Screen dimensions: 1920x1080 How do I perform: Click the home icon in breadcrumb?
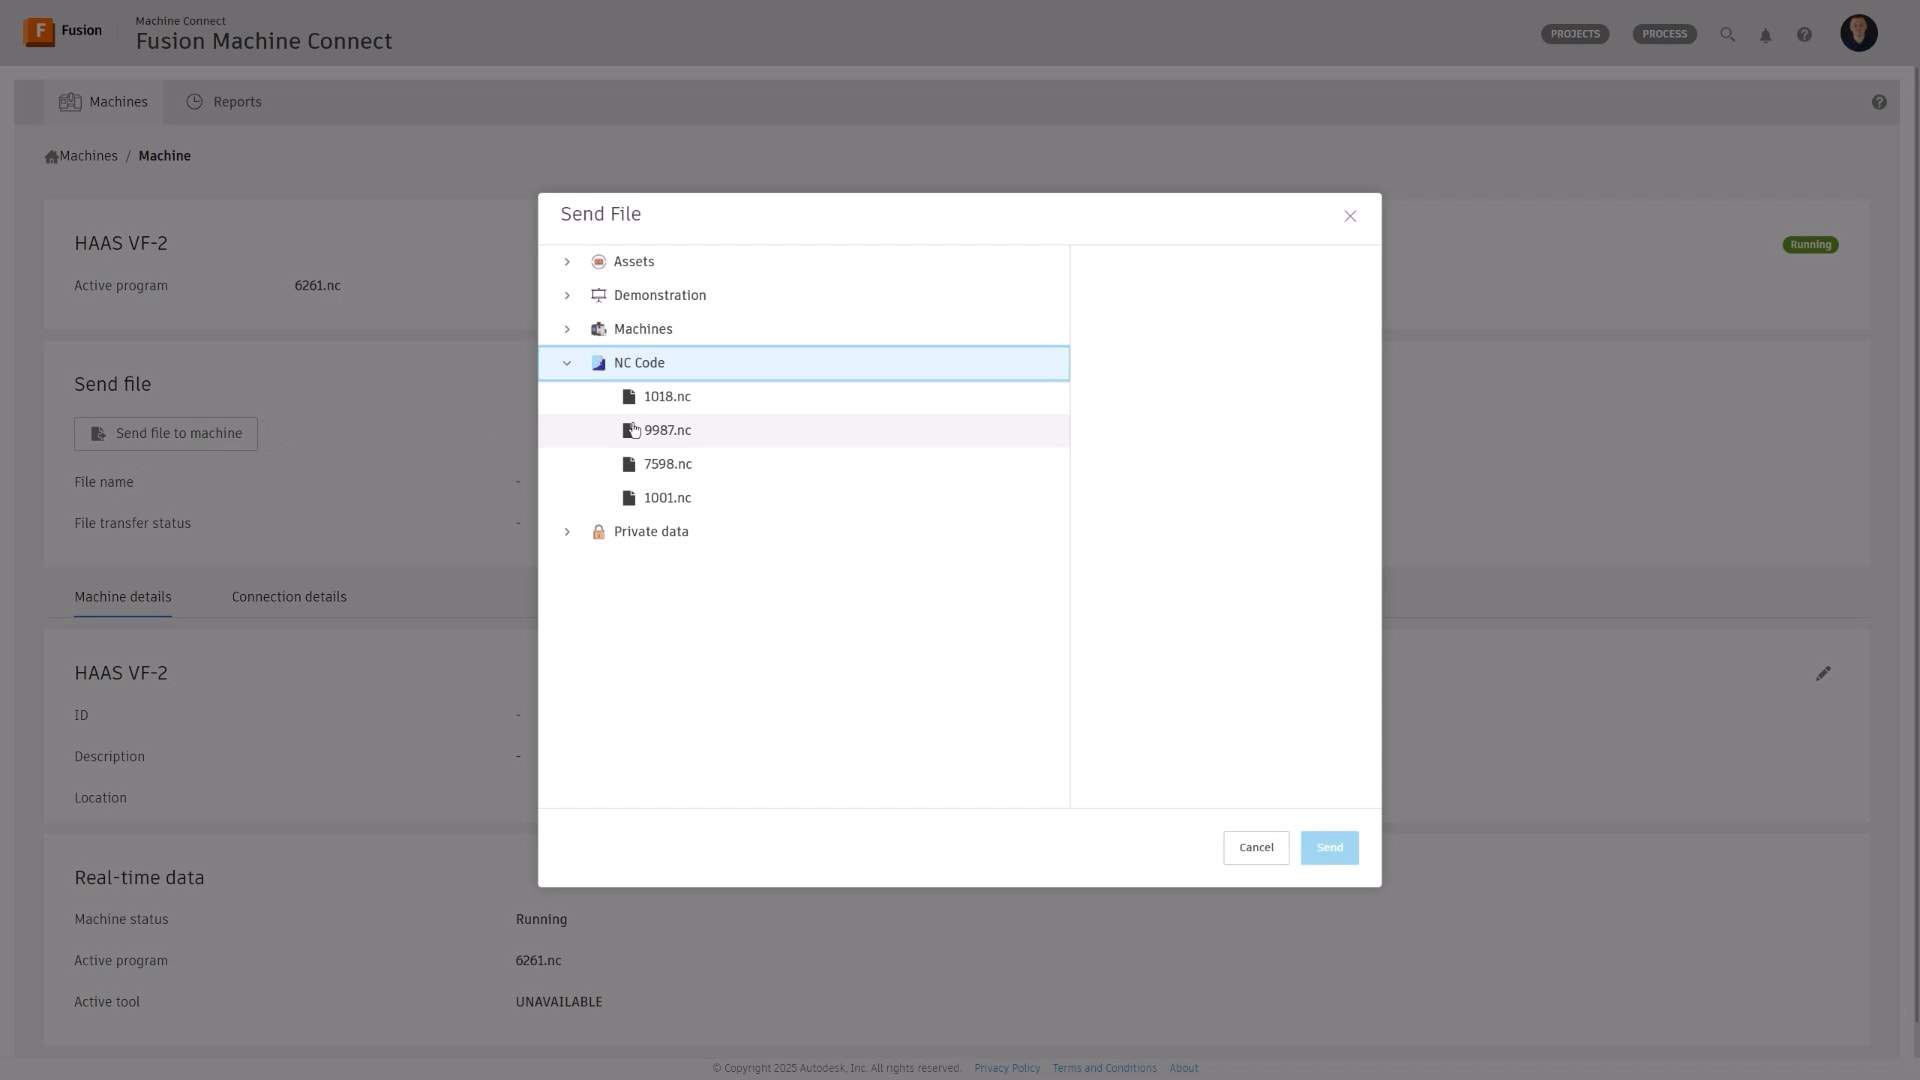coord(51,157)
